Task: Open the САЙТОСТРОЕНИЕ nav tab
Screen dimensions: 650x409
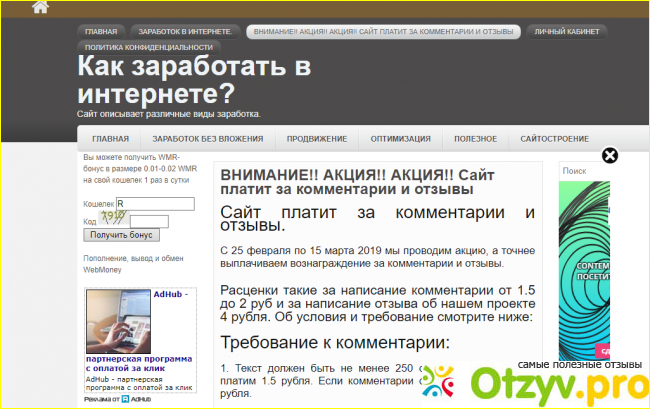Action: pyautogui.click(x=554, y=139)
